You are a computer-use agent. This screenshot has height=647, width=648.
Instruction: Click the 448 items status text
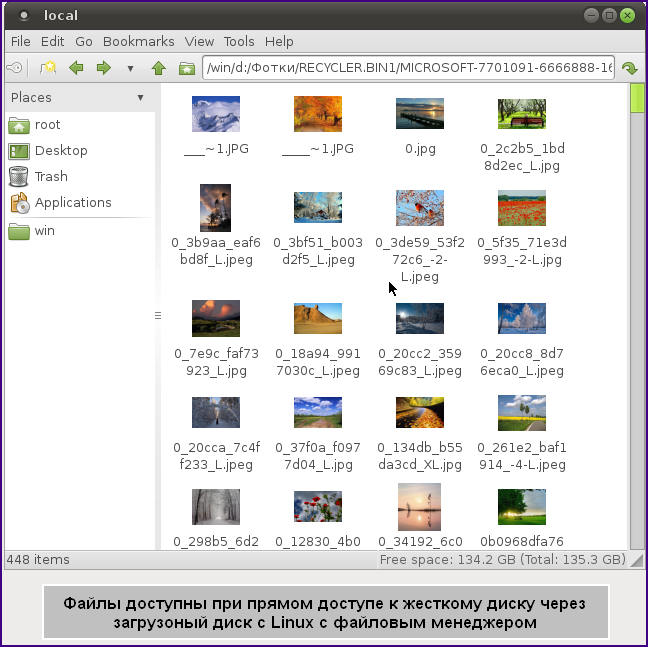pyautogui.click(x=38, y=560)
